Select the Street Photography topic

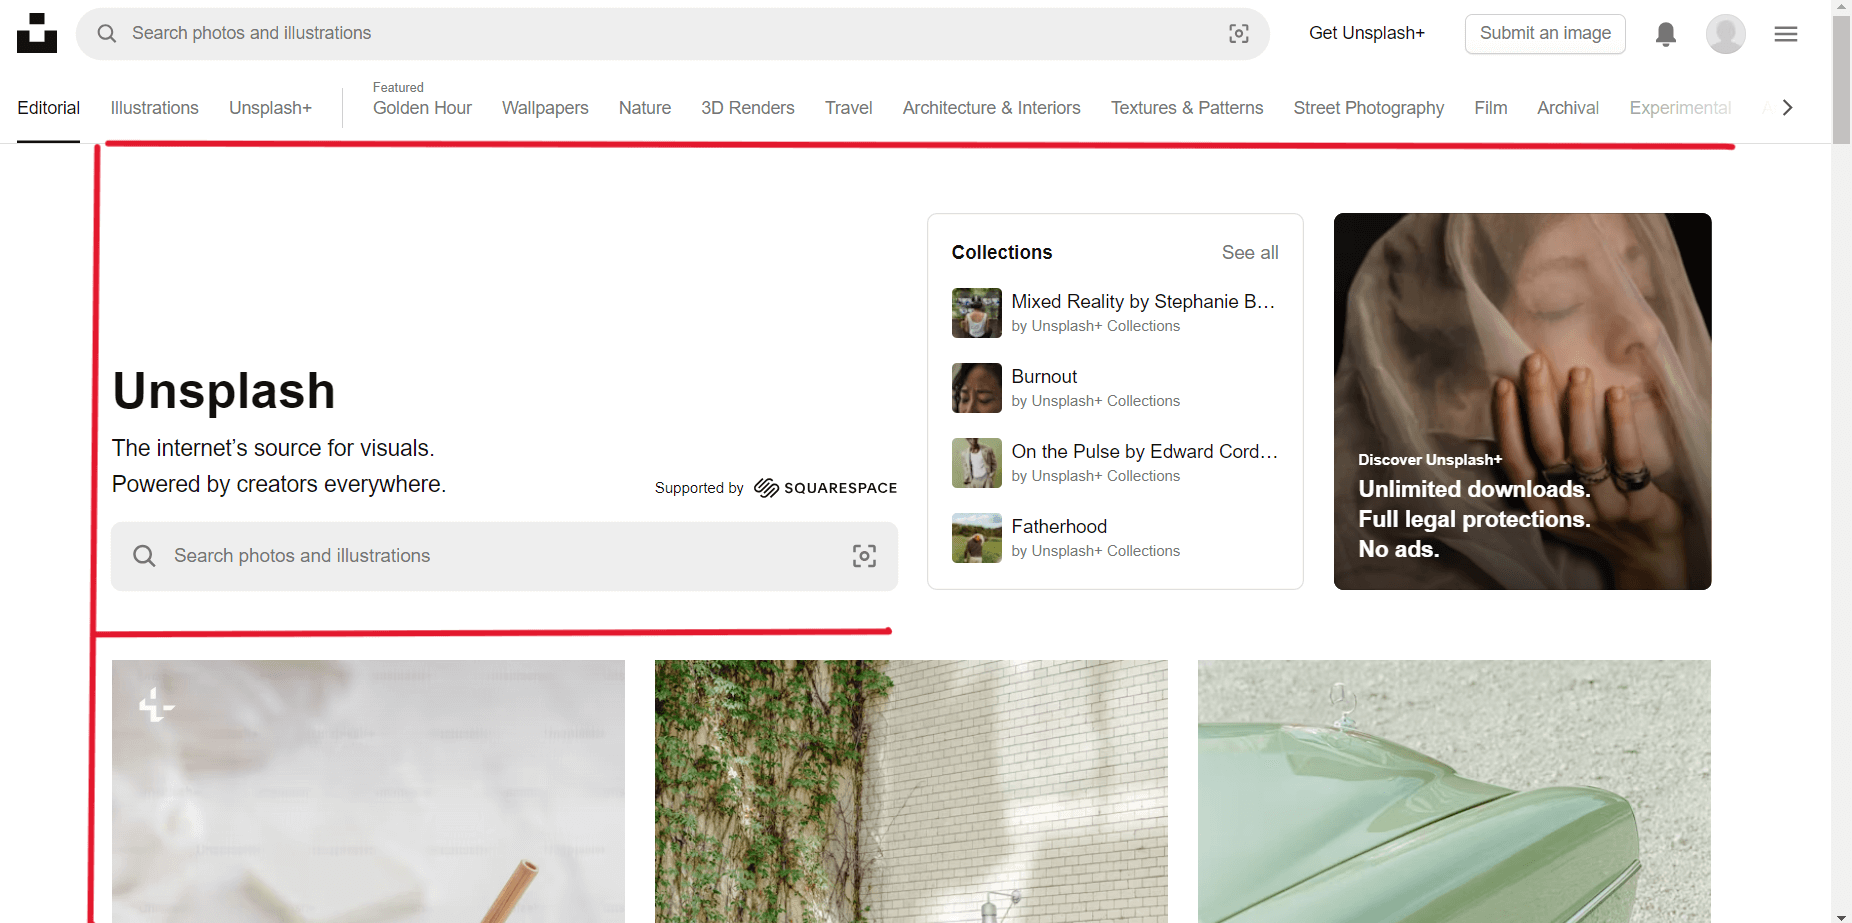coord(1369,108)
